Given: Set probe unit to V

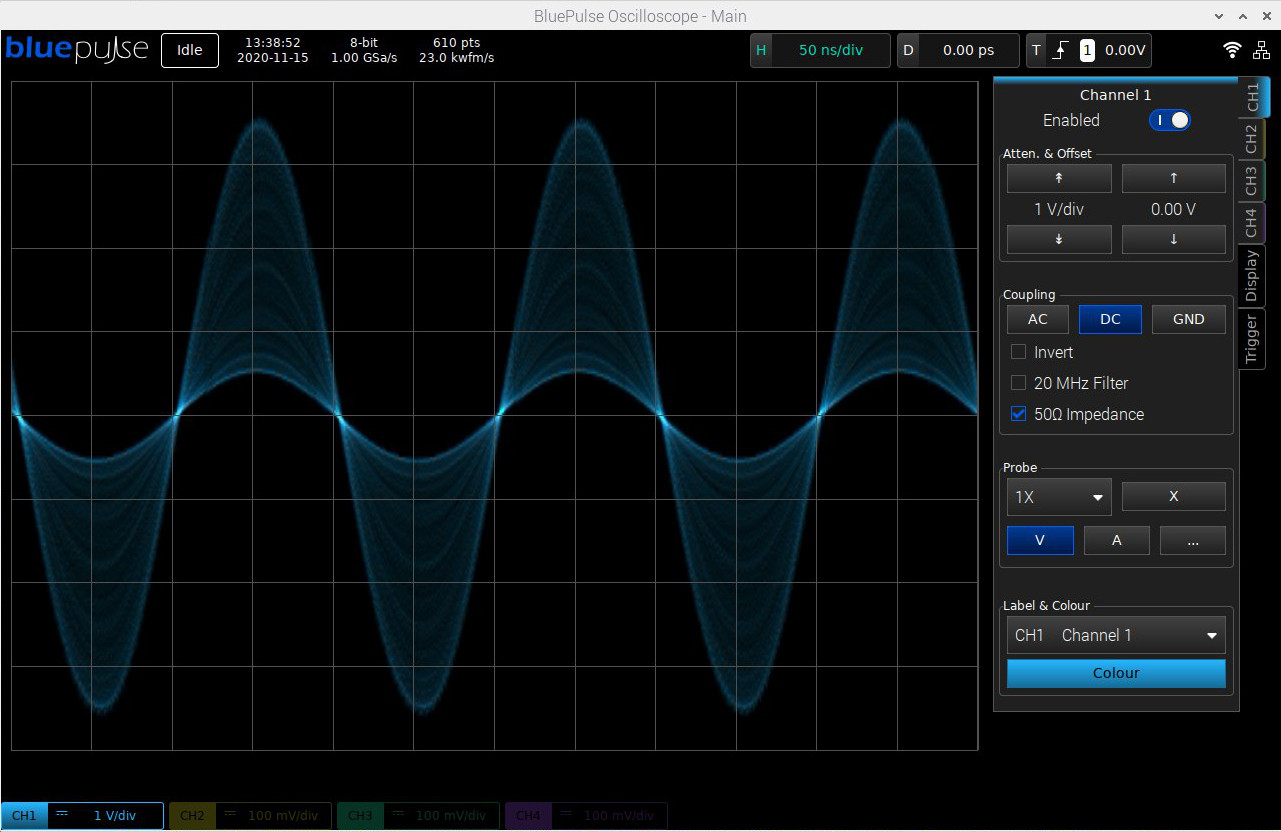Looking at the screenshot, I should click(1040, 540).
